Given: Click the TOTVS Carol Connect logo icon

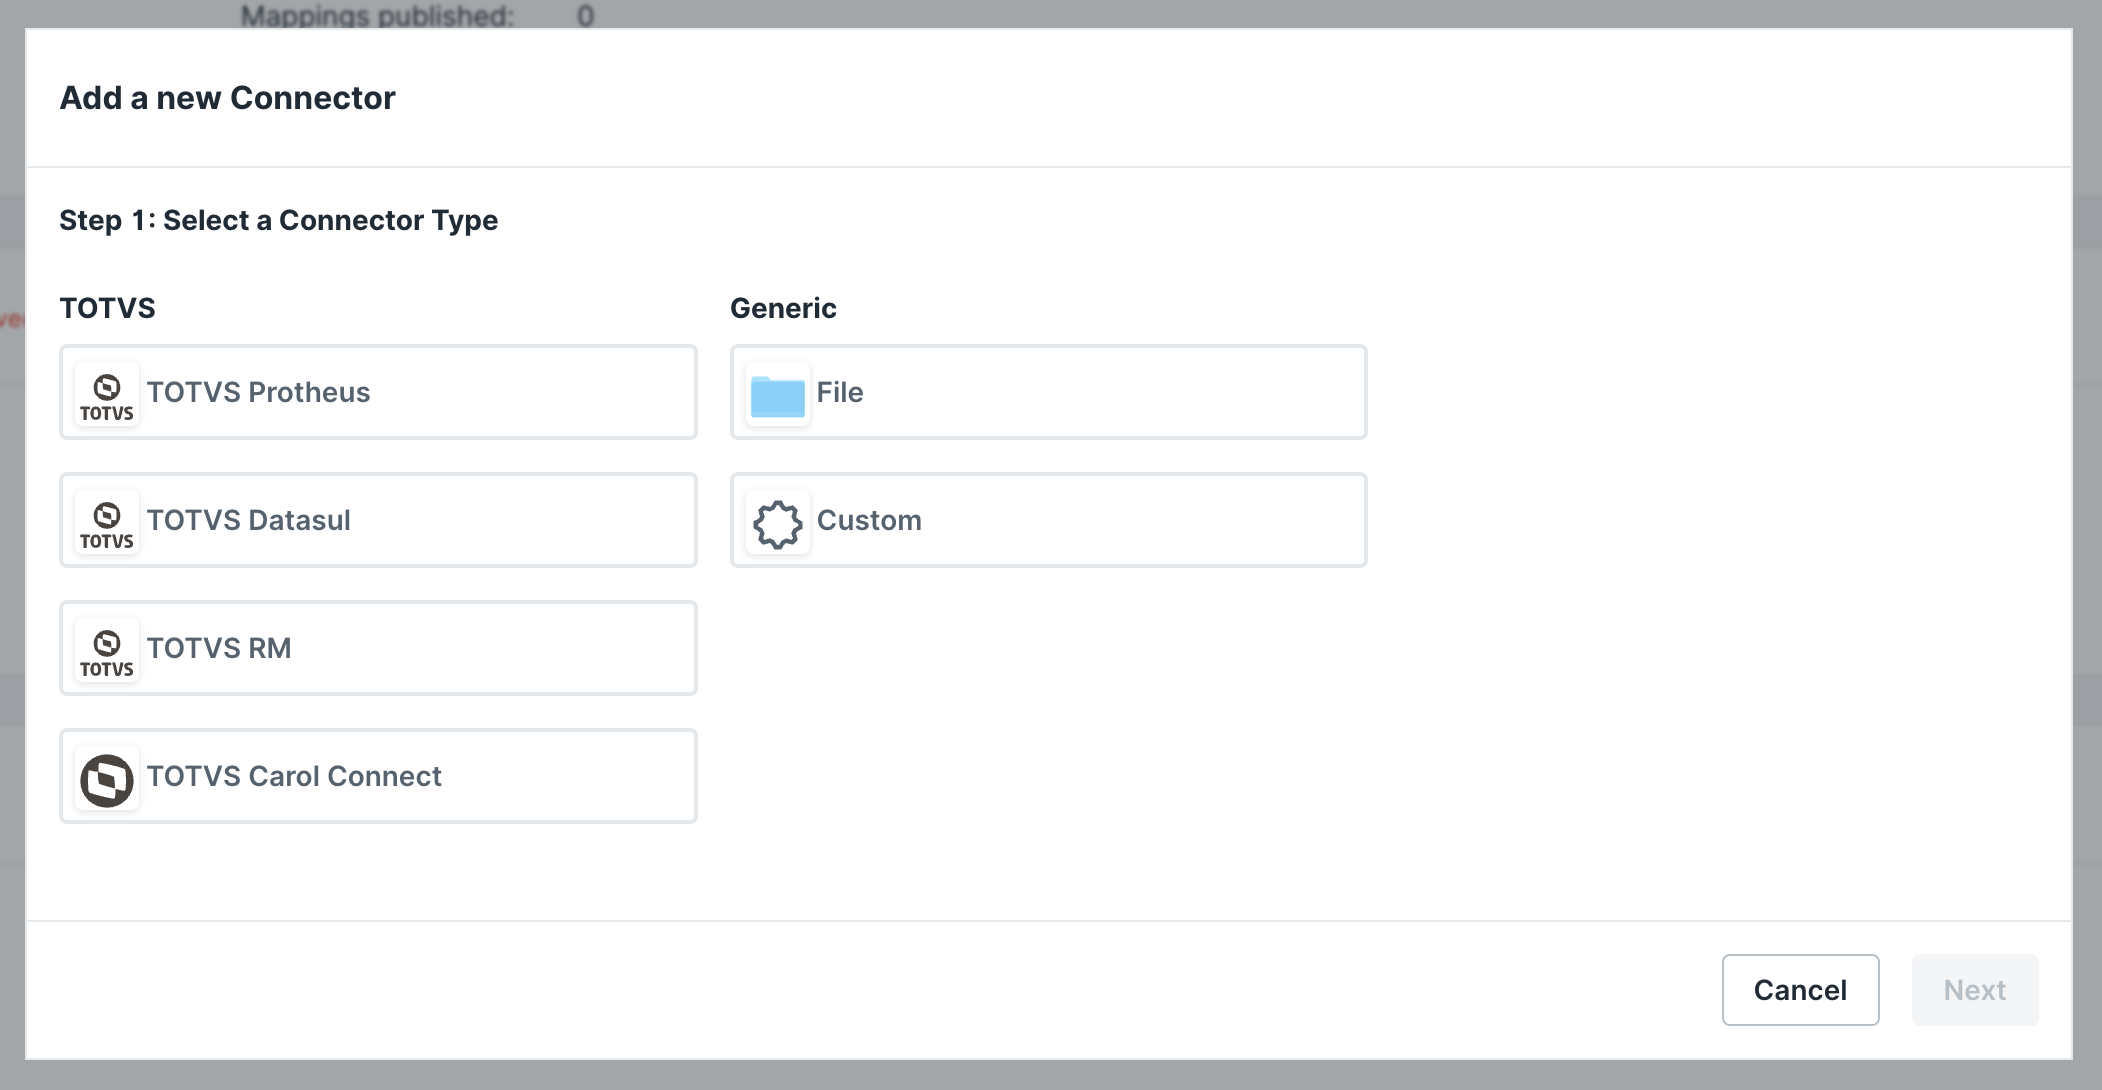Looking at the screenshot, I should [x=107, y=778].
